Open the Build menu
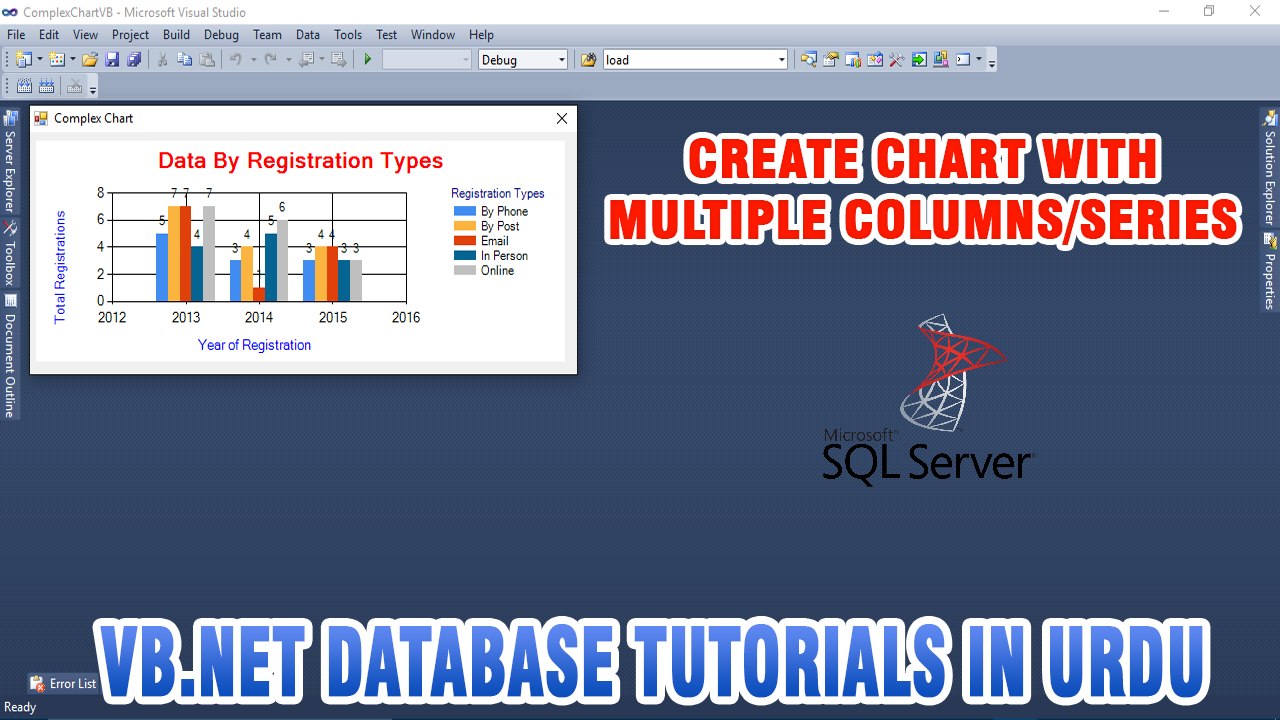Screen dimensions: 1280x720 click(x=176, y=34)
